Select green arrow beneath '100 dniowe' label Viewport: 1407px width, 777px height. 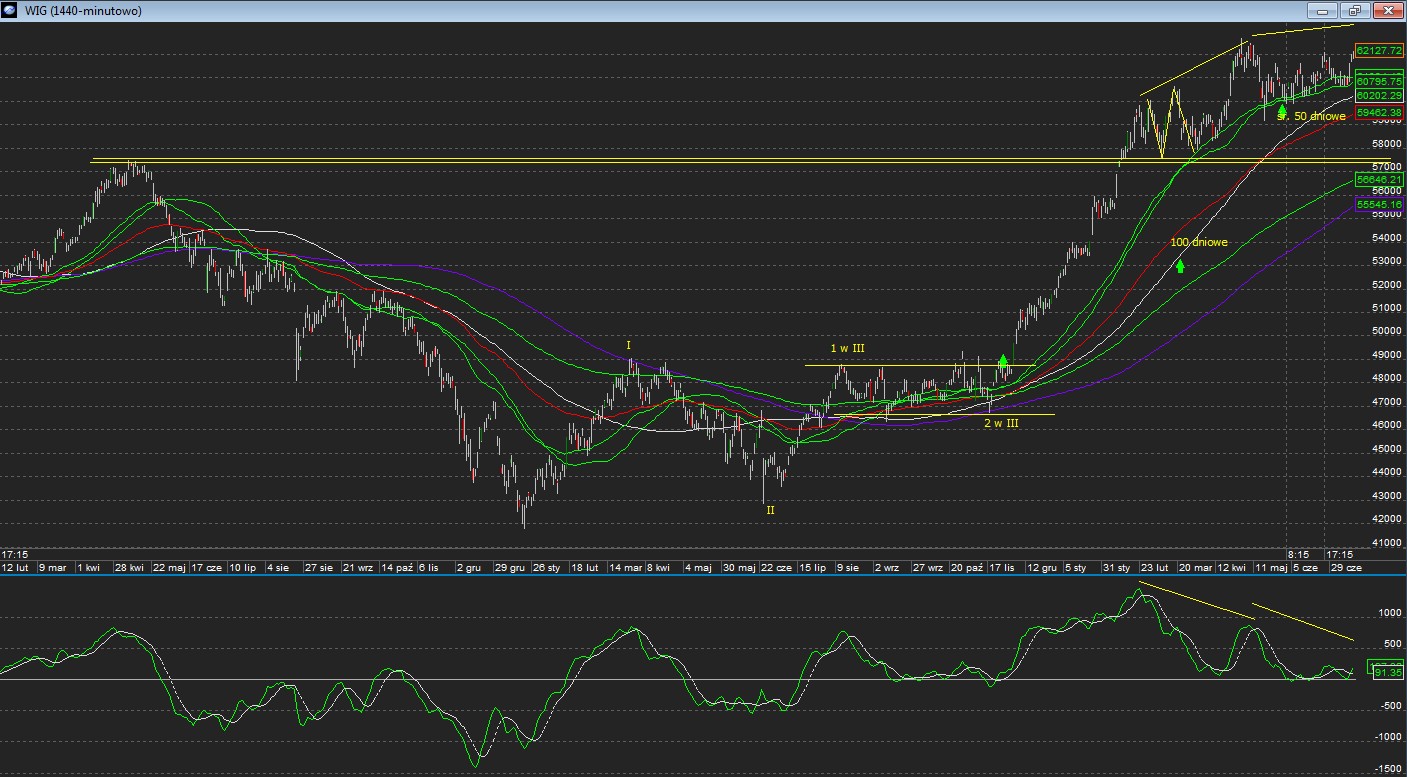click(x=1180, y=266)
